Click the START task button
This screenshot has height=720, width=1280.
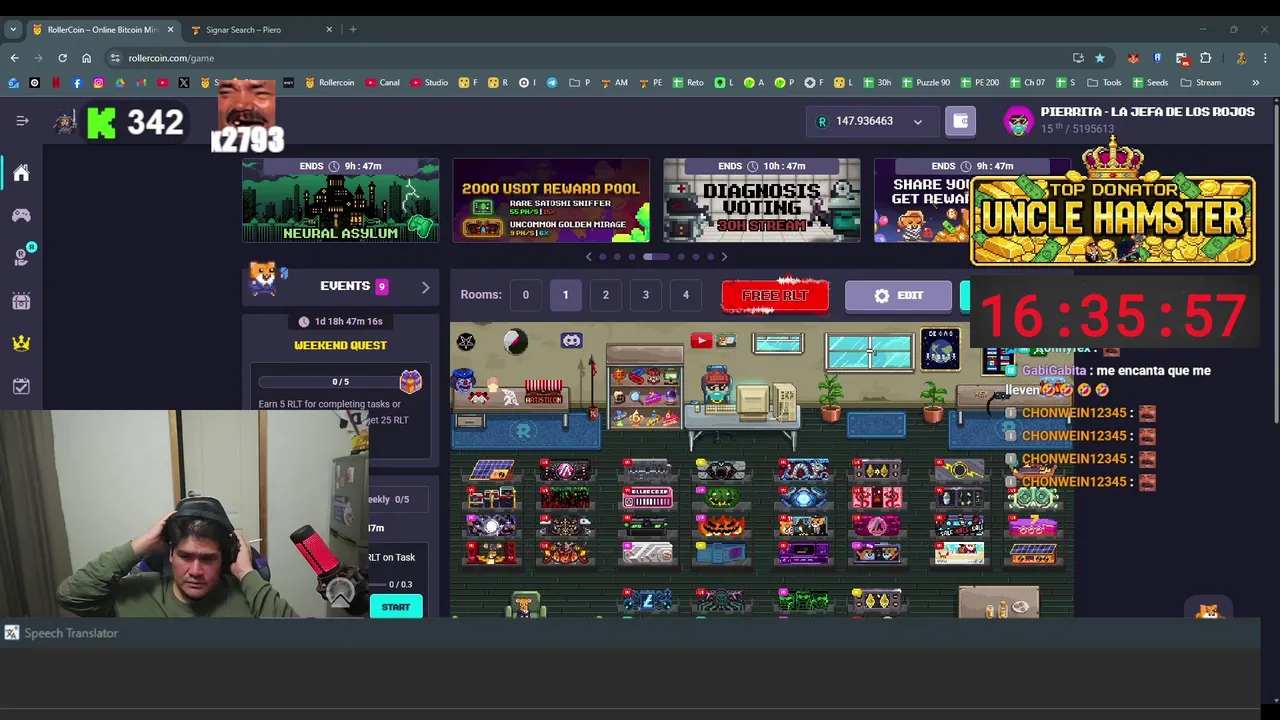click(396, 607)
